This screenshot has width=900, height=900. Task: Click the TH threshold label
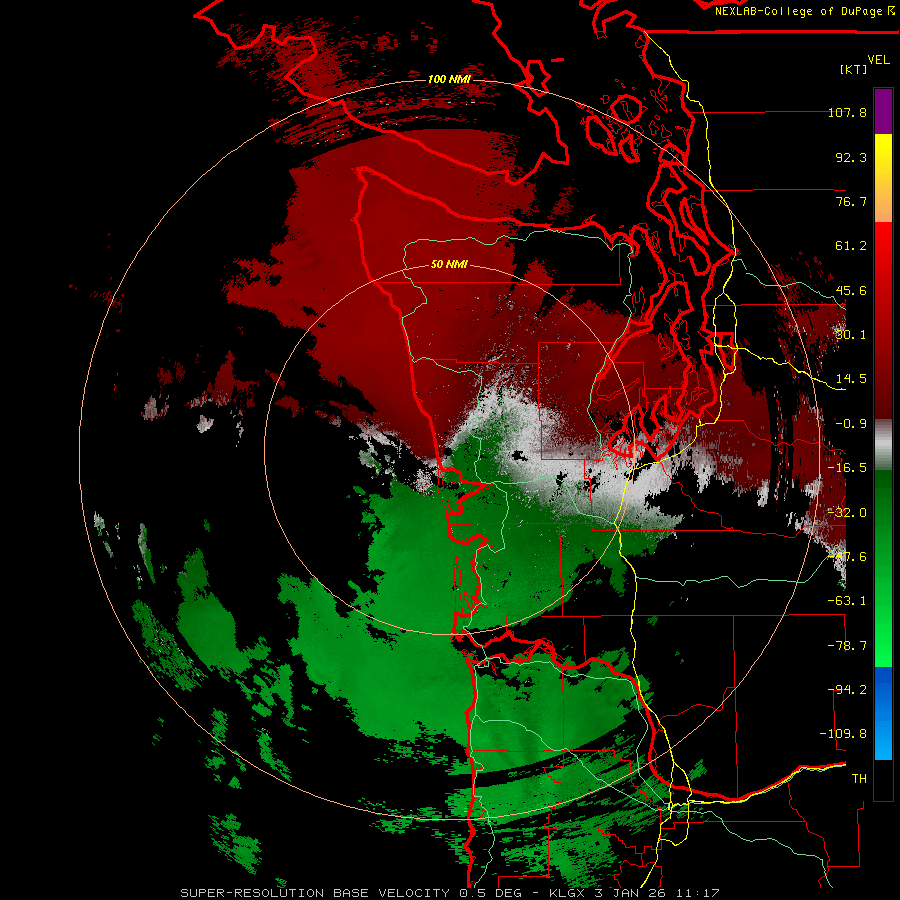[859, 779]
